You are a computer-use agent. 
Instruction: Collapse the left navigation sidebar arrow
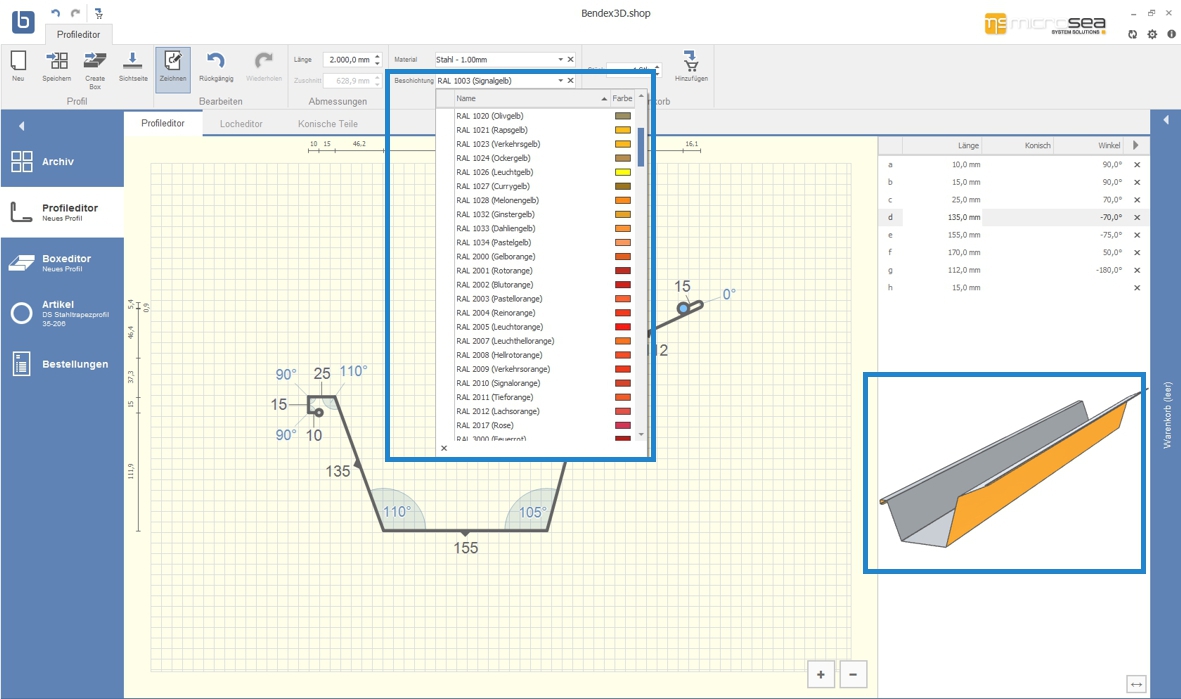click(21, 126)
